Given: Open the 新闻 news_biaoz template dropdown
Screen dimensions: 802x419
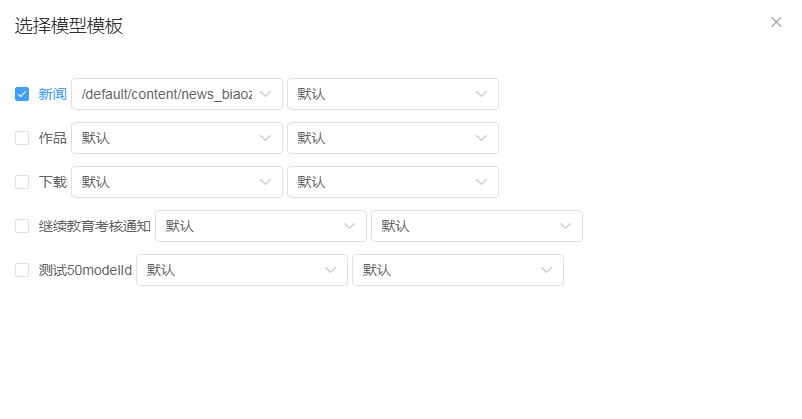Looking at the screenshot, I should click(x=165, y=94).
